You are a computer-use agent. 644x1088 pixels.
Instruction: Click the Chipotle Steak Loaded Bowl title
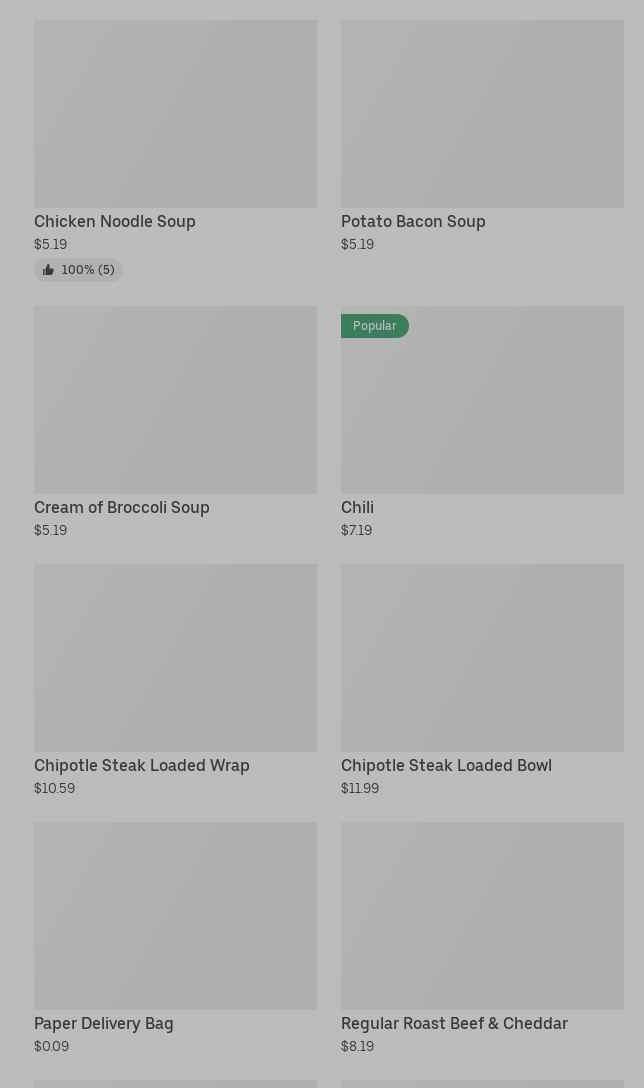coord(446,765)
